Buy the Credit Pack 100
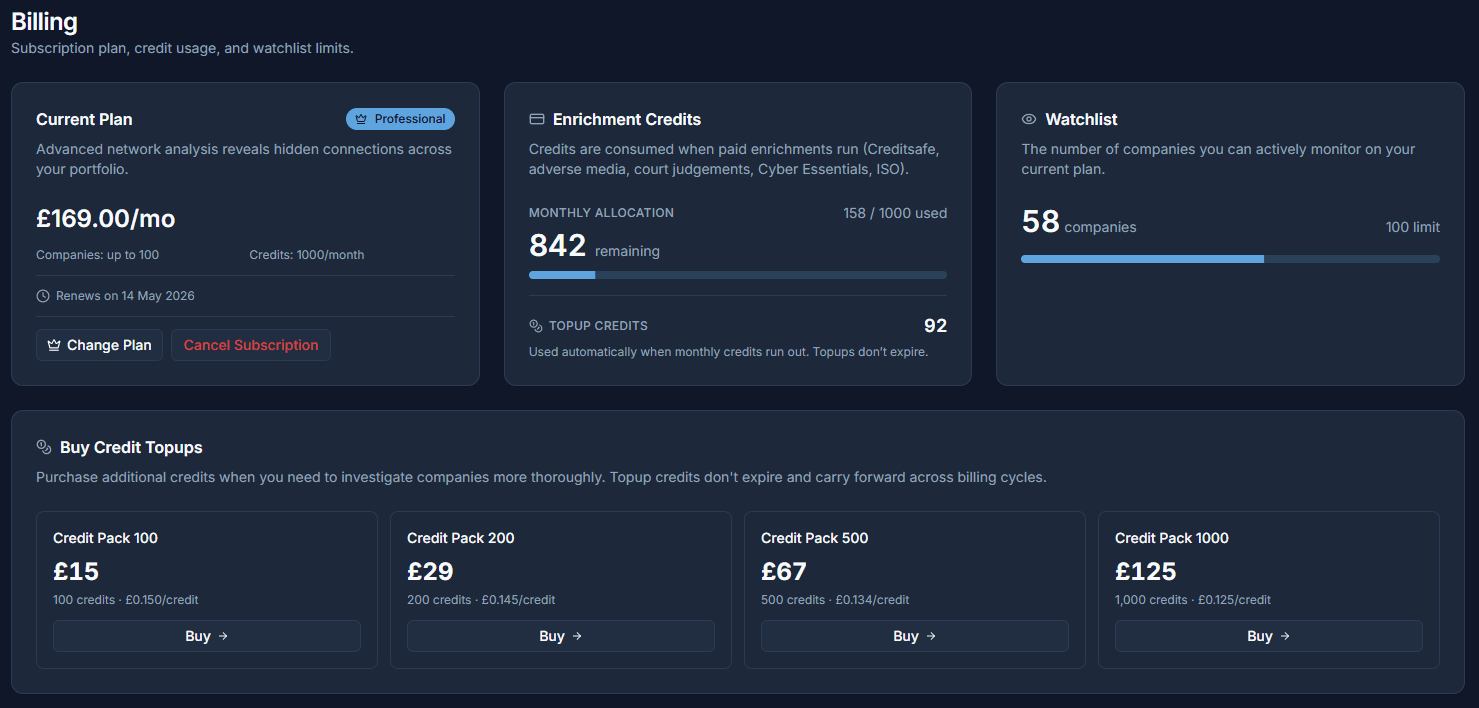Image resolution: width=1479 pixels, height=708 pixels. click(x=207, y=636)
